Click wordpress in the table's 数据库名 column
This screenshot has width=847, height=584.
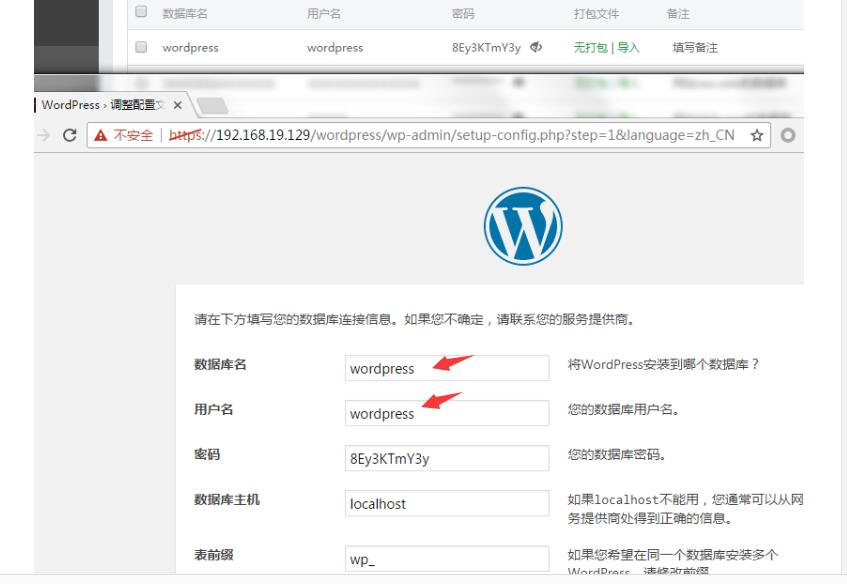190,48
